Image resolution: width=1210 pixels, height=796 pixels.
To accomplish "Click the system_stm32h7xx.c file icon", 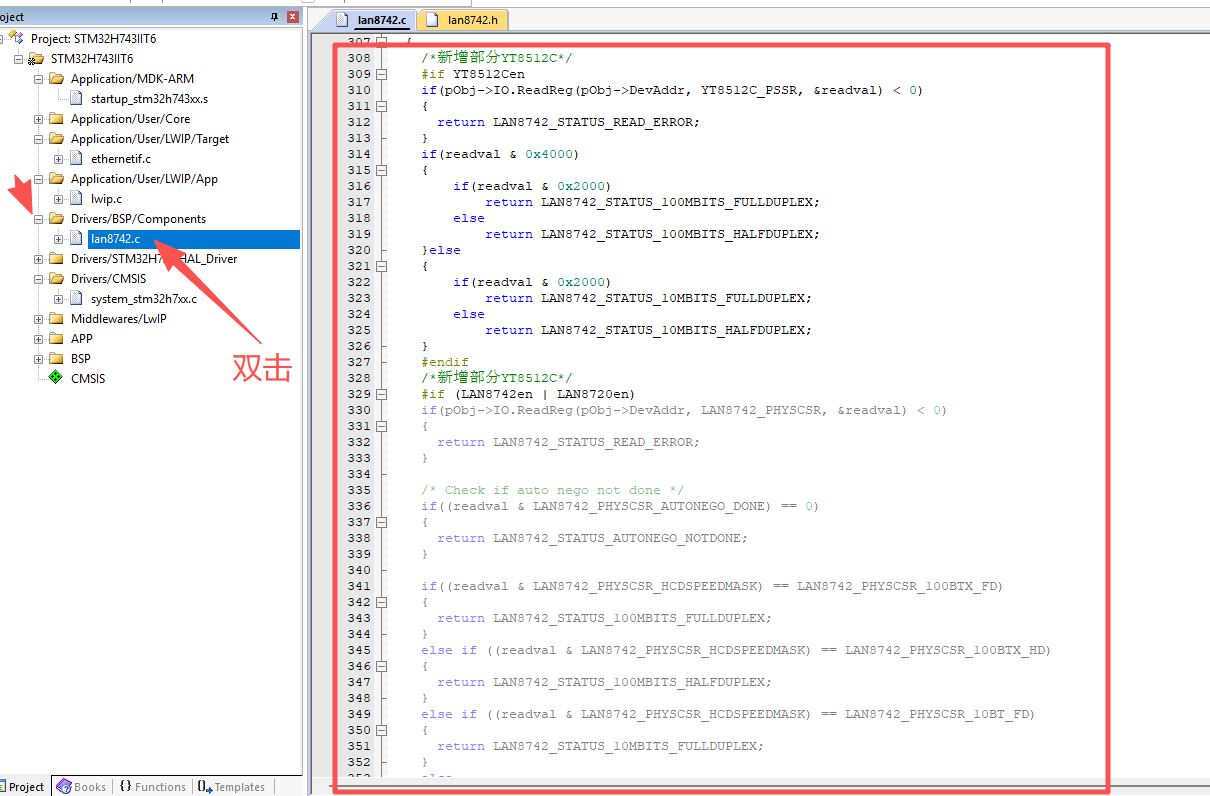I will pos(77,299).
